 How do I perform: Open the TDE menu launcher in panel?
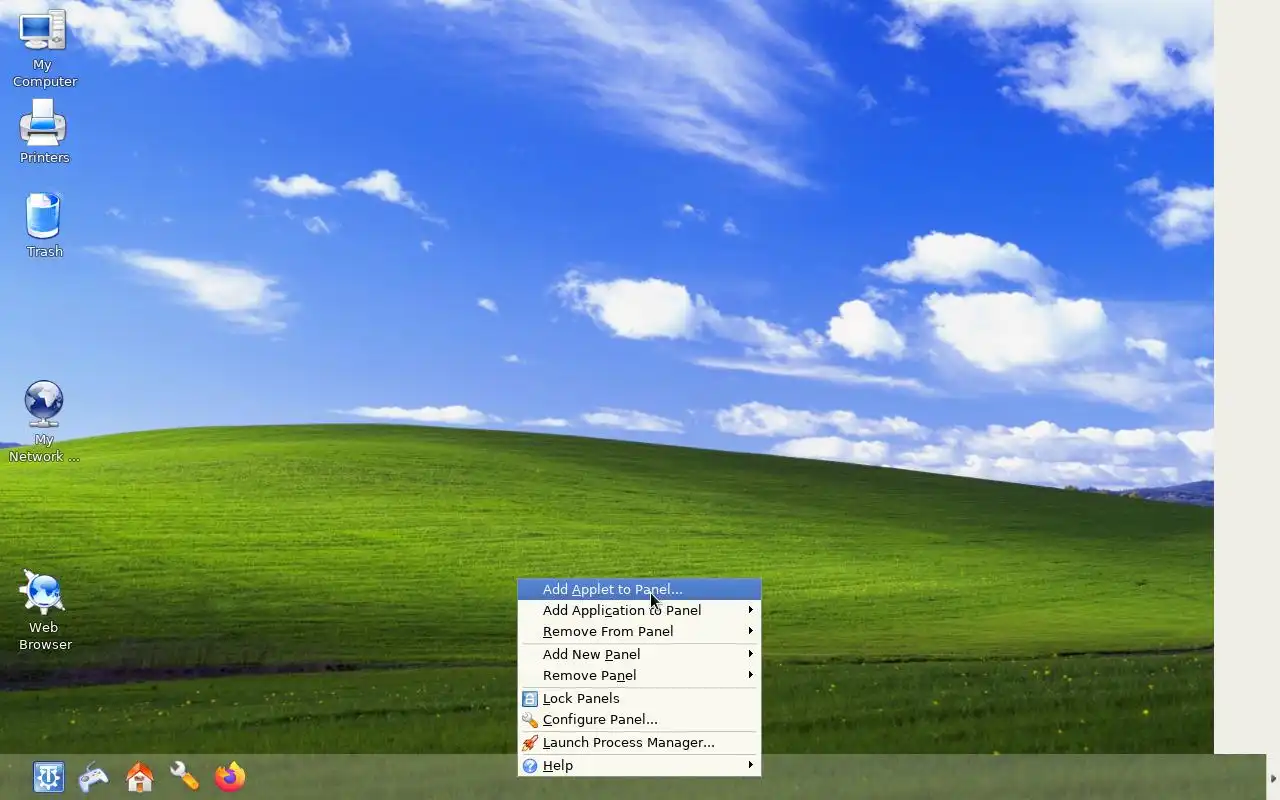coord(48,777)
